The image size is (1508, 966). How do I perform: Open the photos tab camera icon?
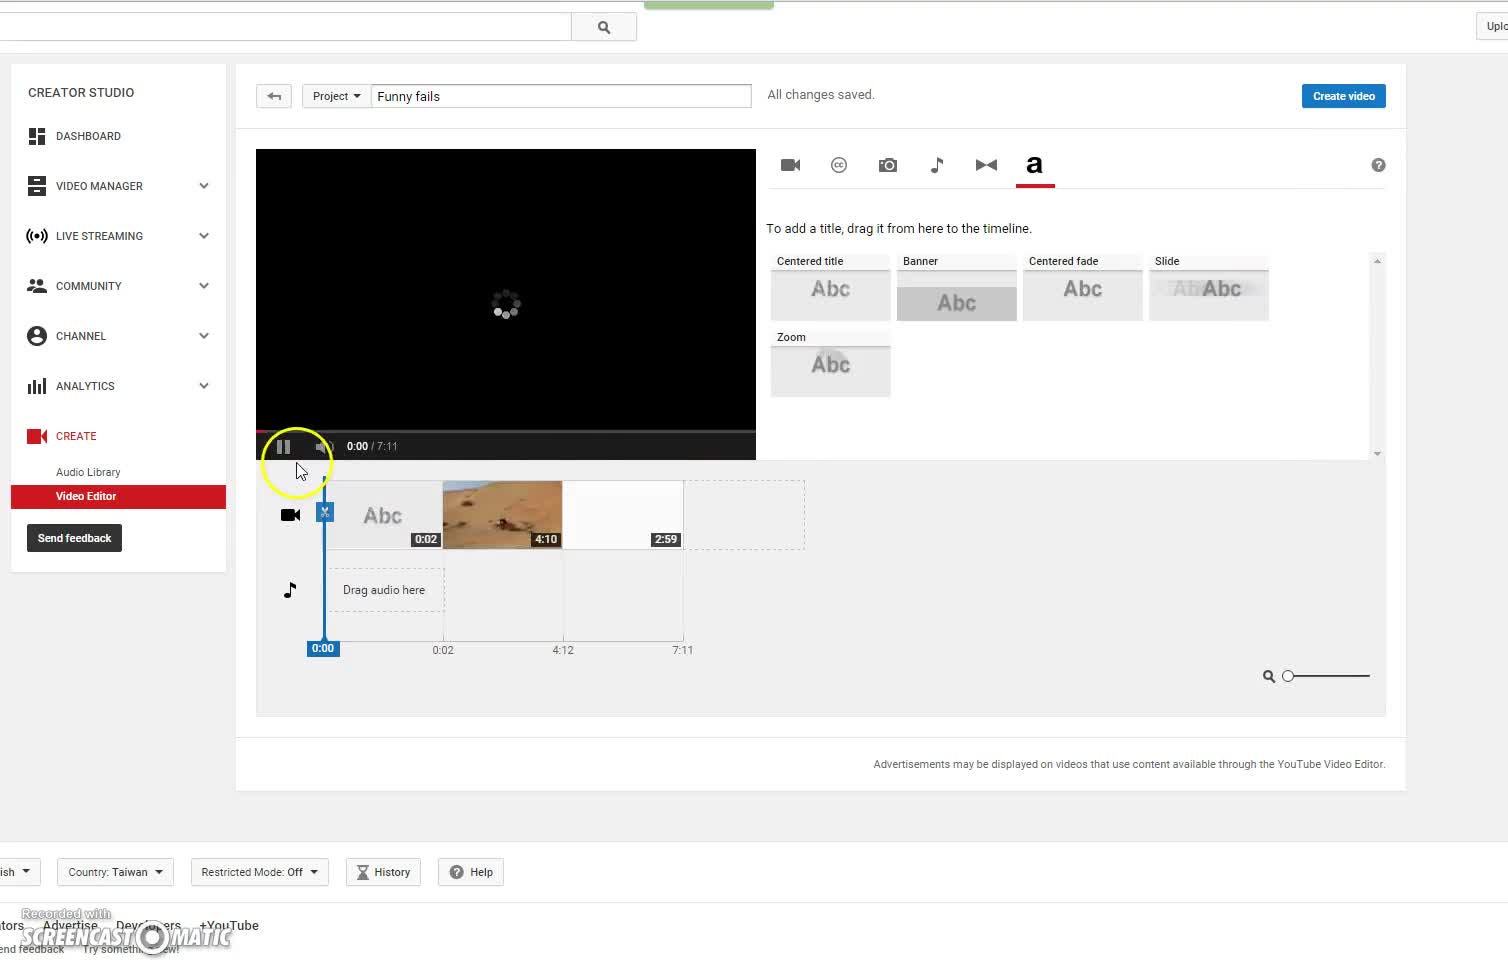[x=888, y=165]
